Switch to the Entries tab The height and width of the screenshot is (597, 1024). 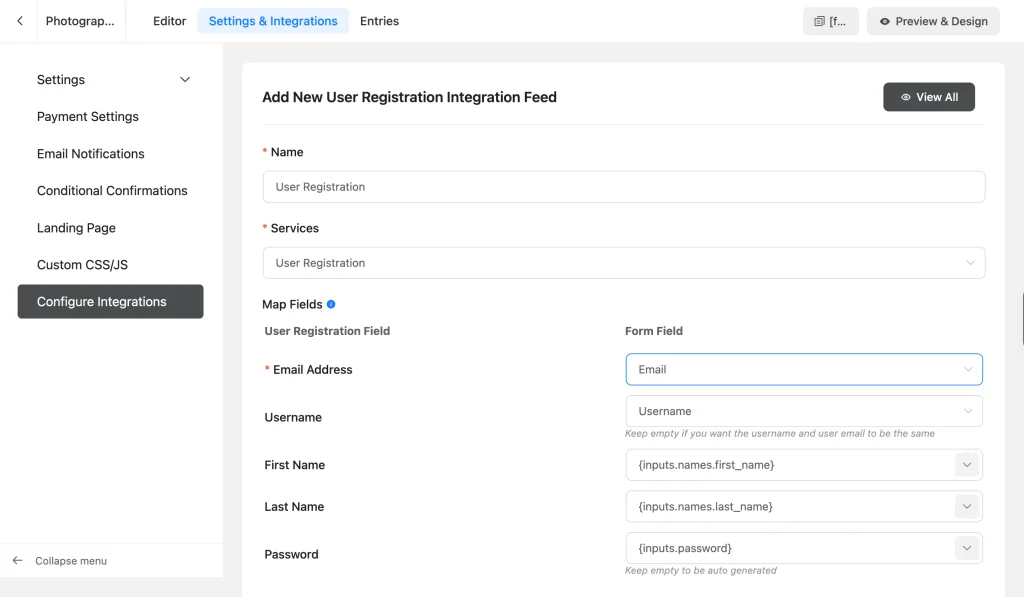point(379,21)
